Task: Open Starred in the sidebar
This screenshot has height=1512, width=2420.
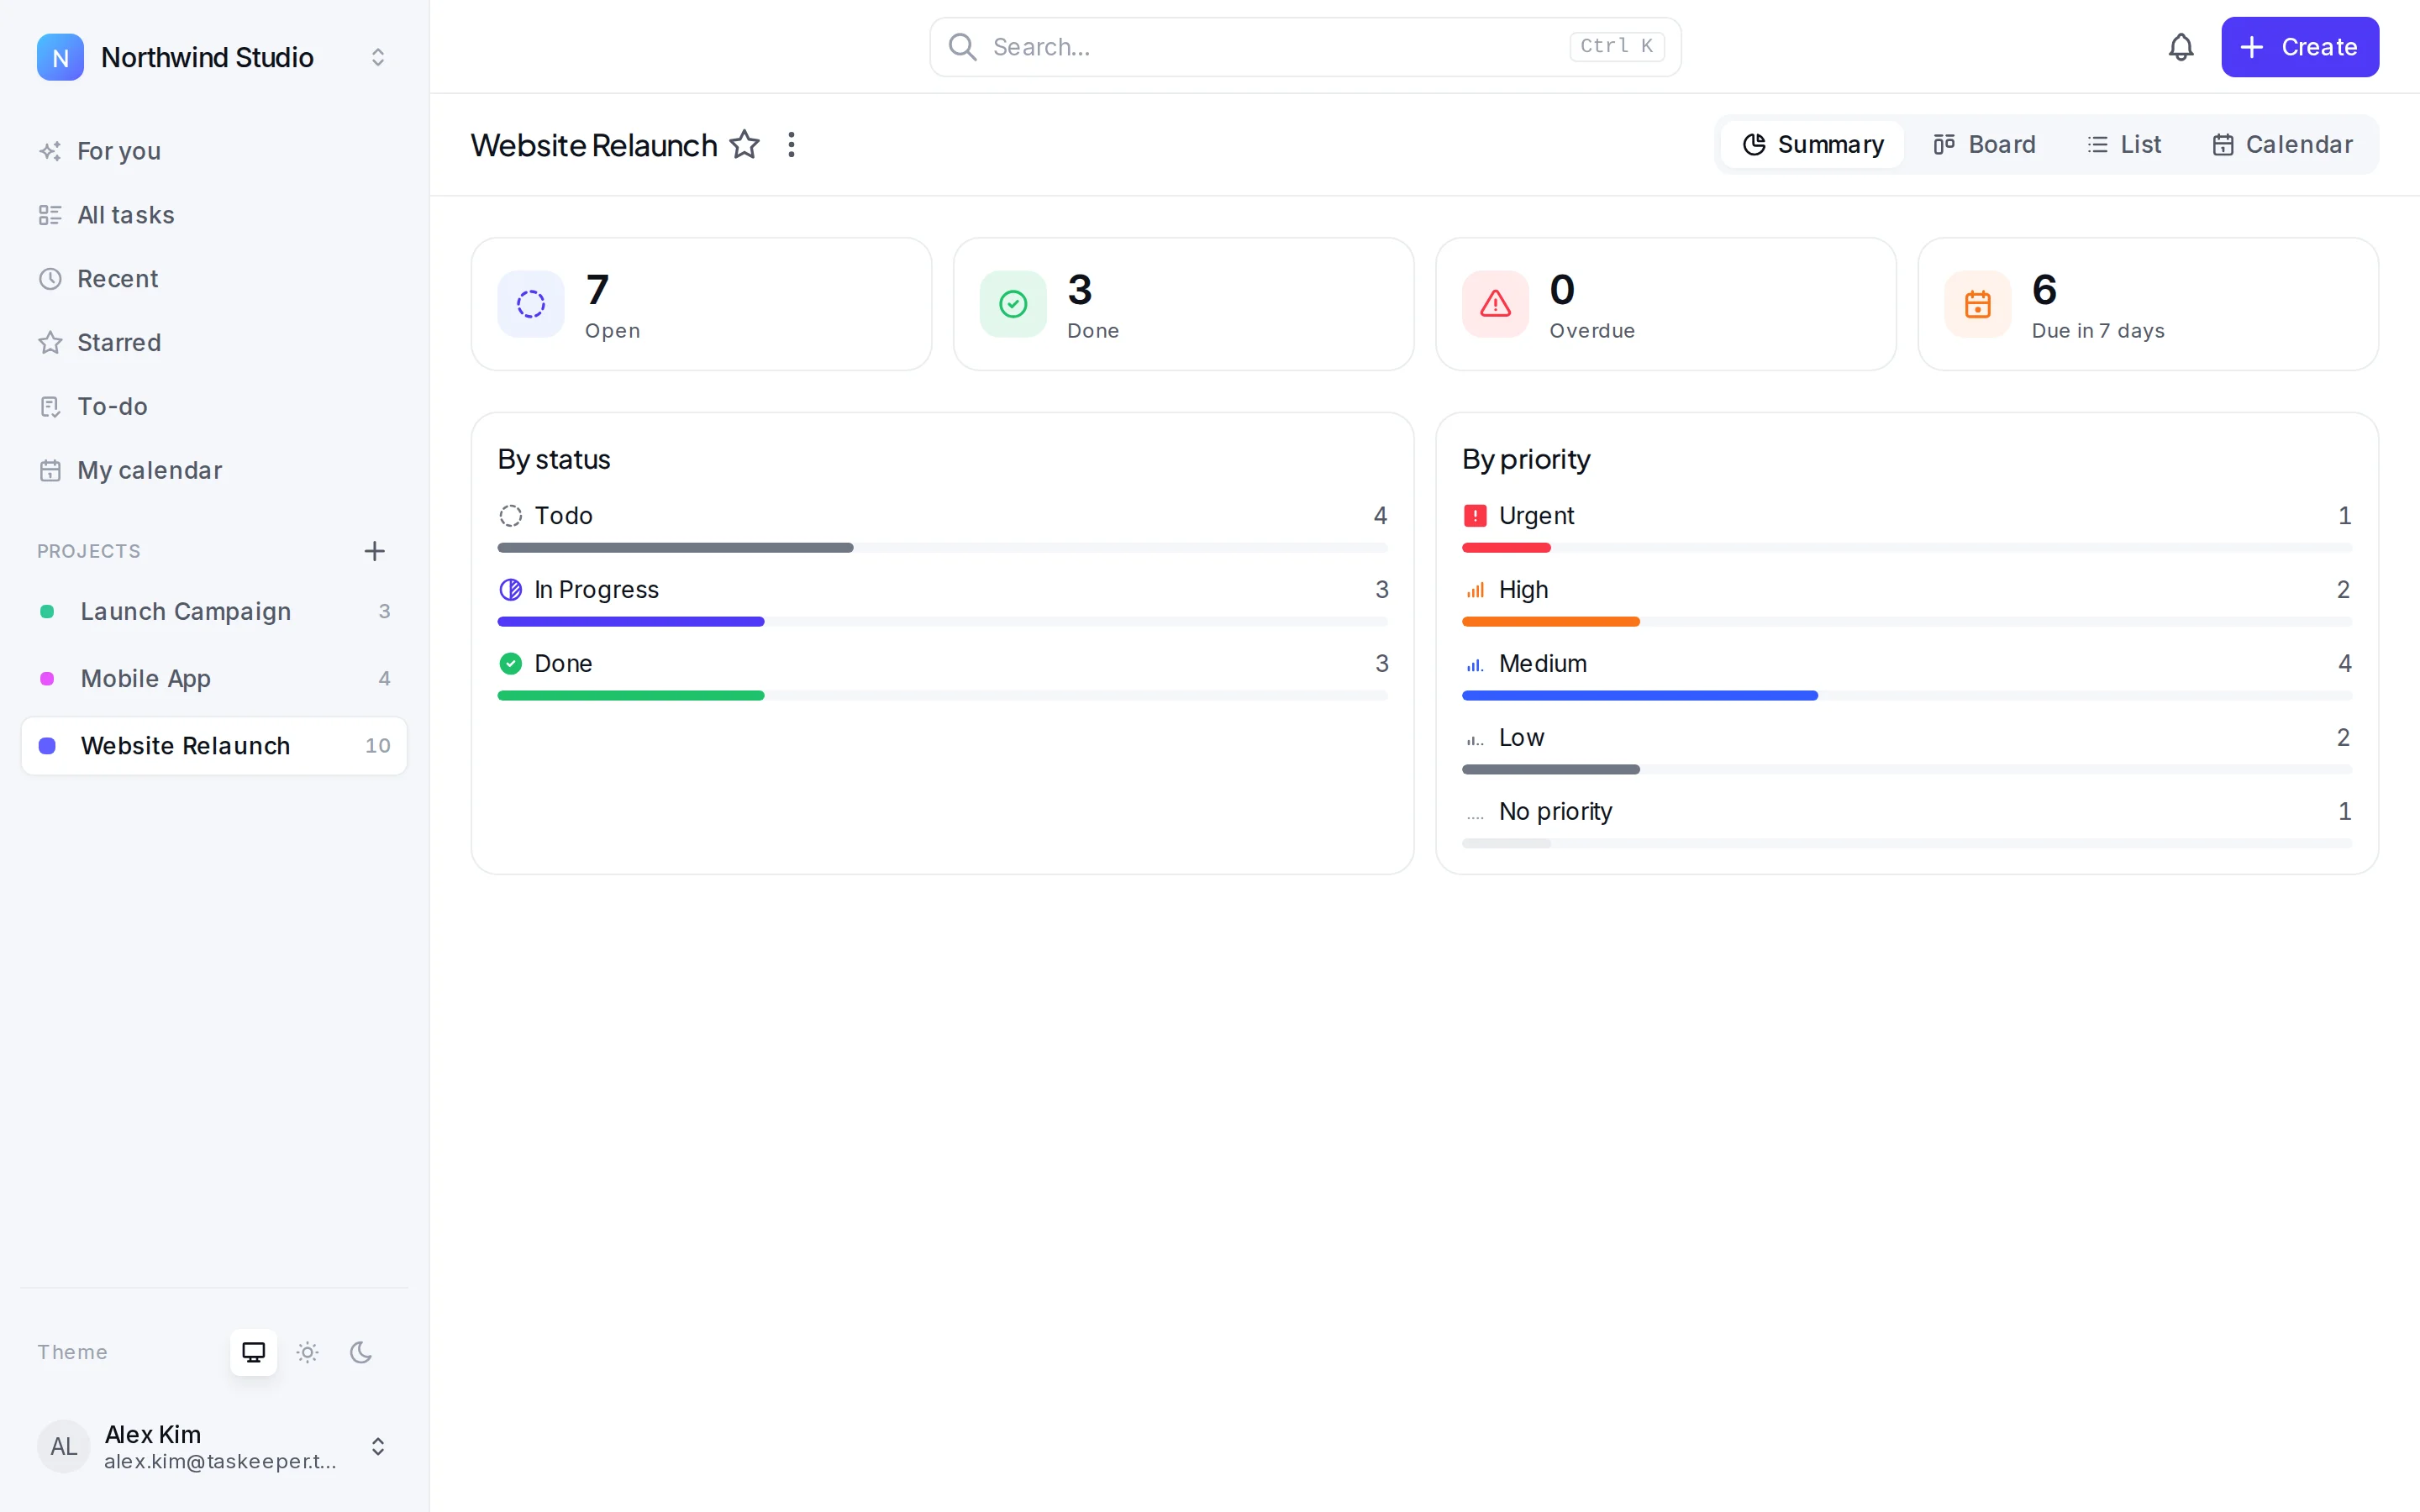Action: click(214, 343)
